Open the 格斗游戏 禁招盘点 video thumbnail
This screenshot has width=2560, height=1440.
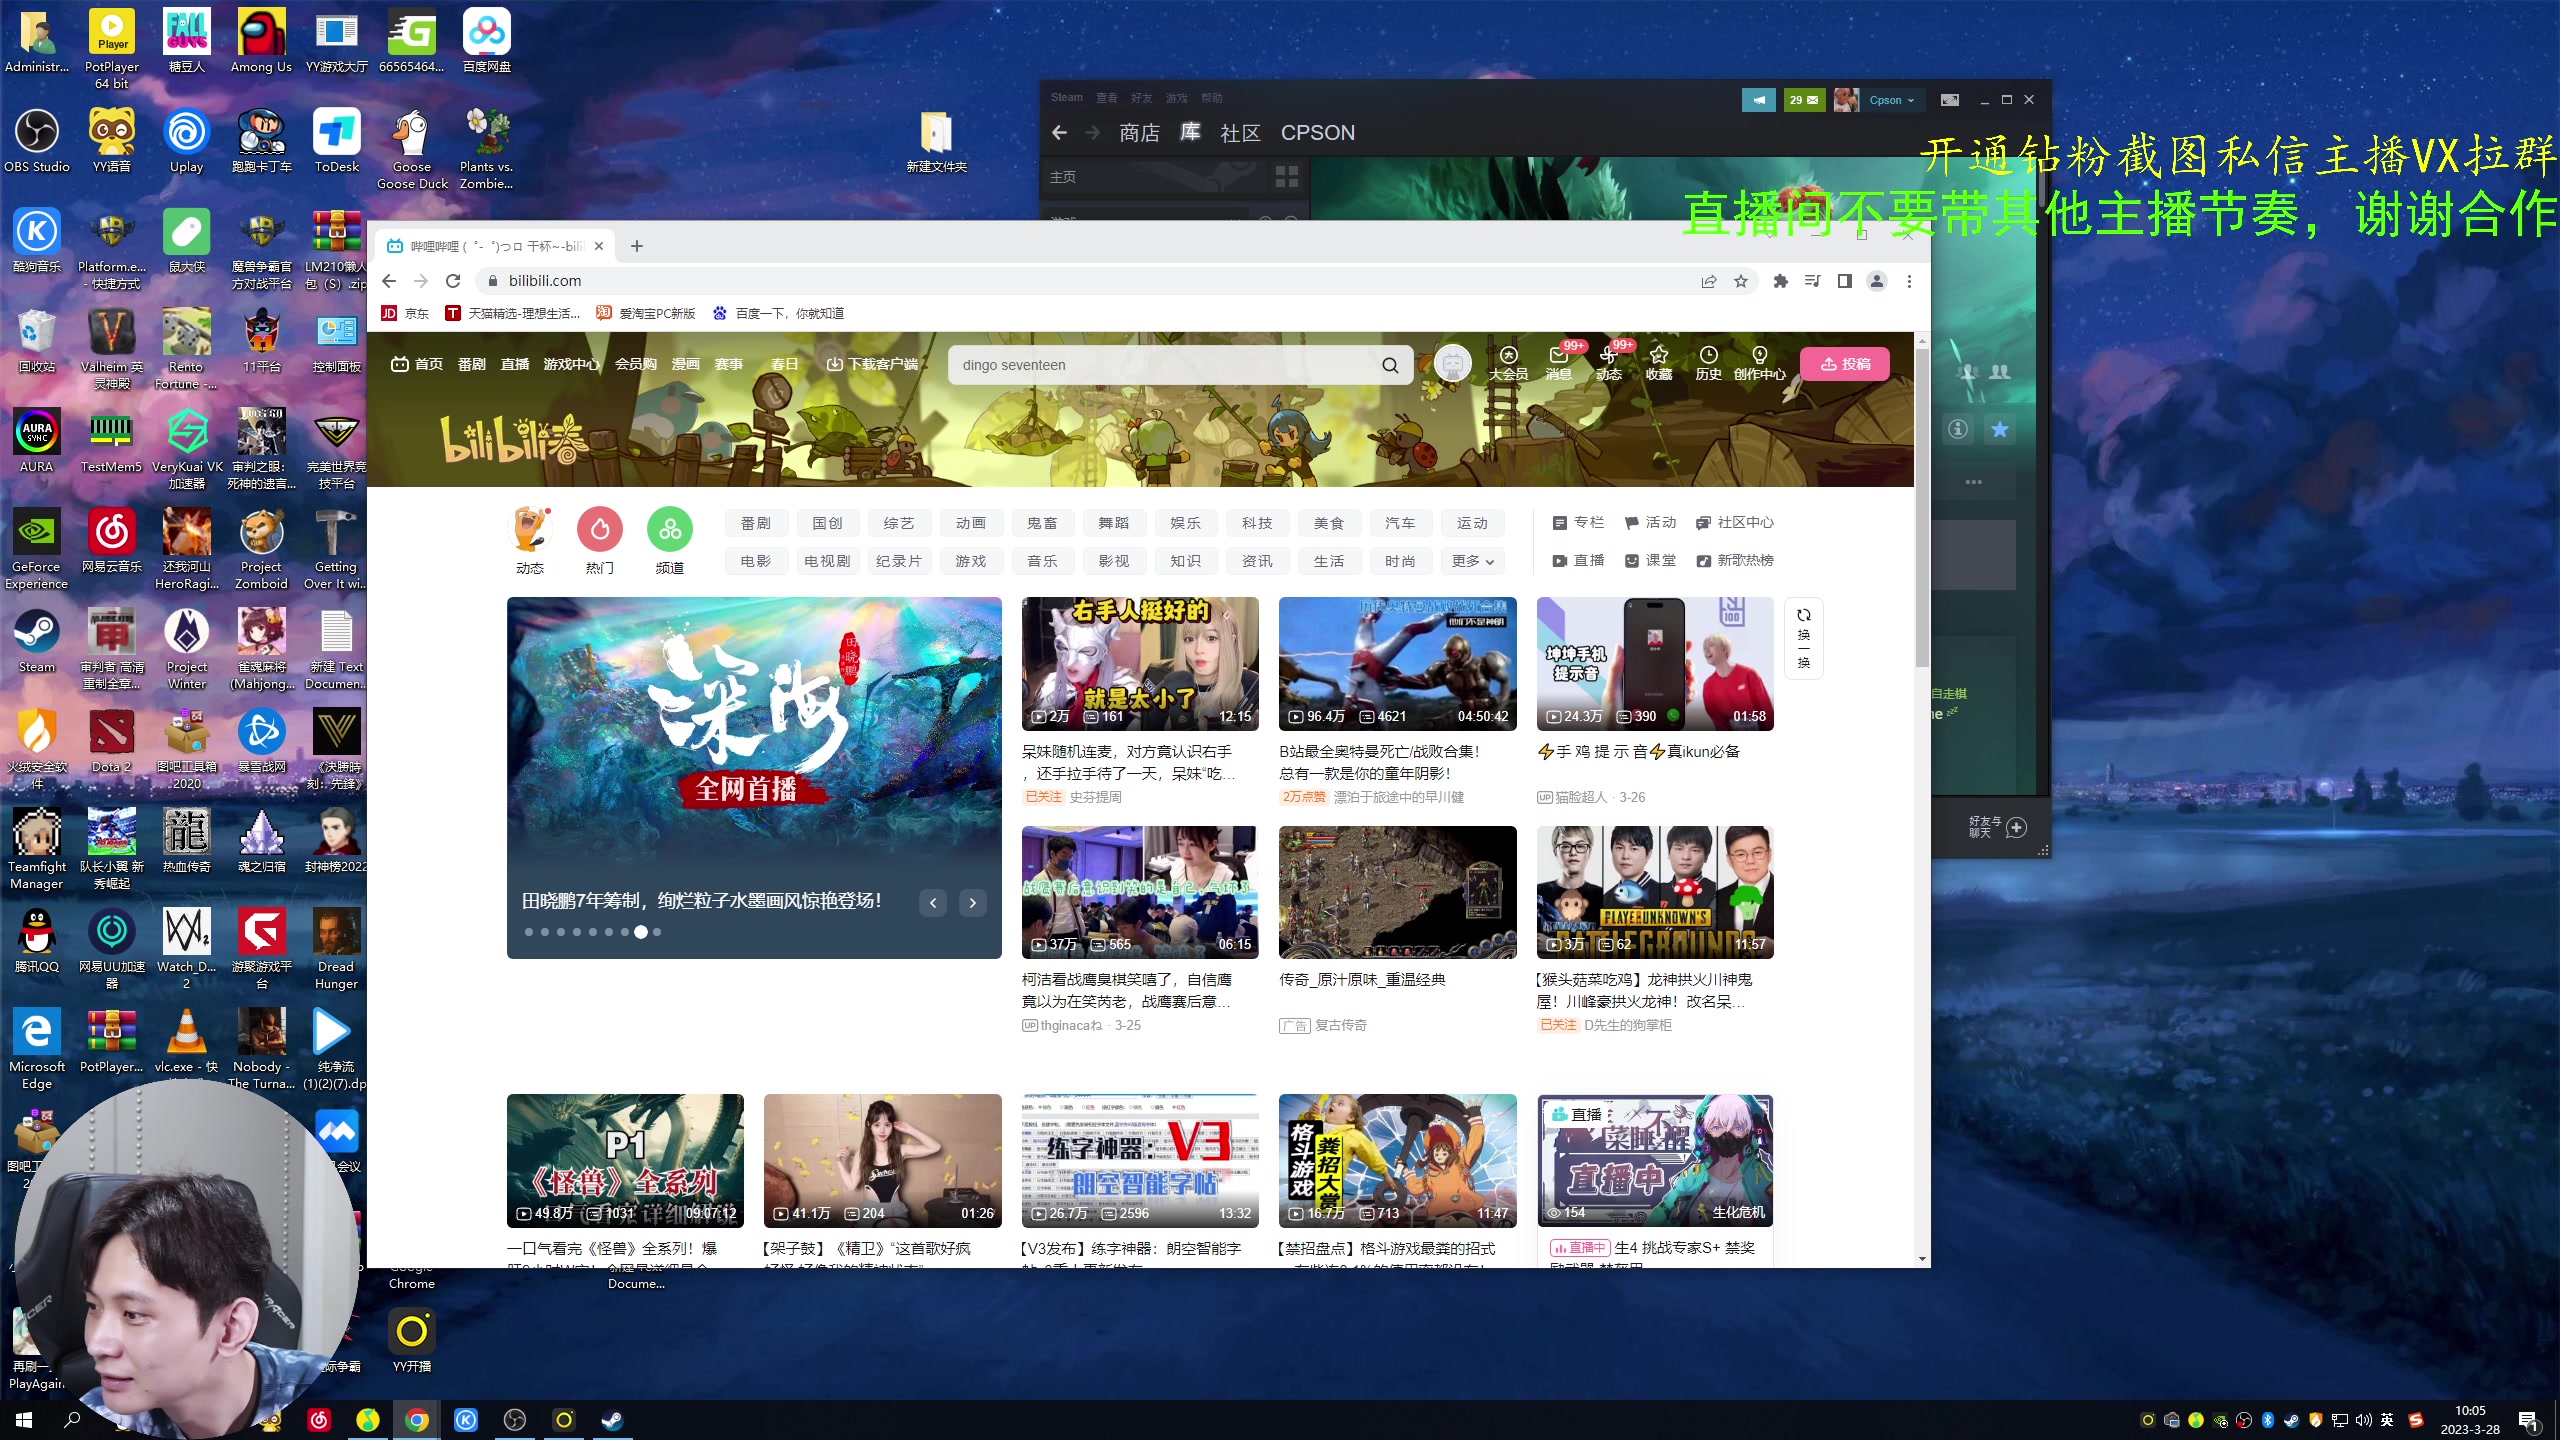pyautogui.click(x=1397, y=1161)
